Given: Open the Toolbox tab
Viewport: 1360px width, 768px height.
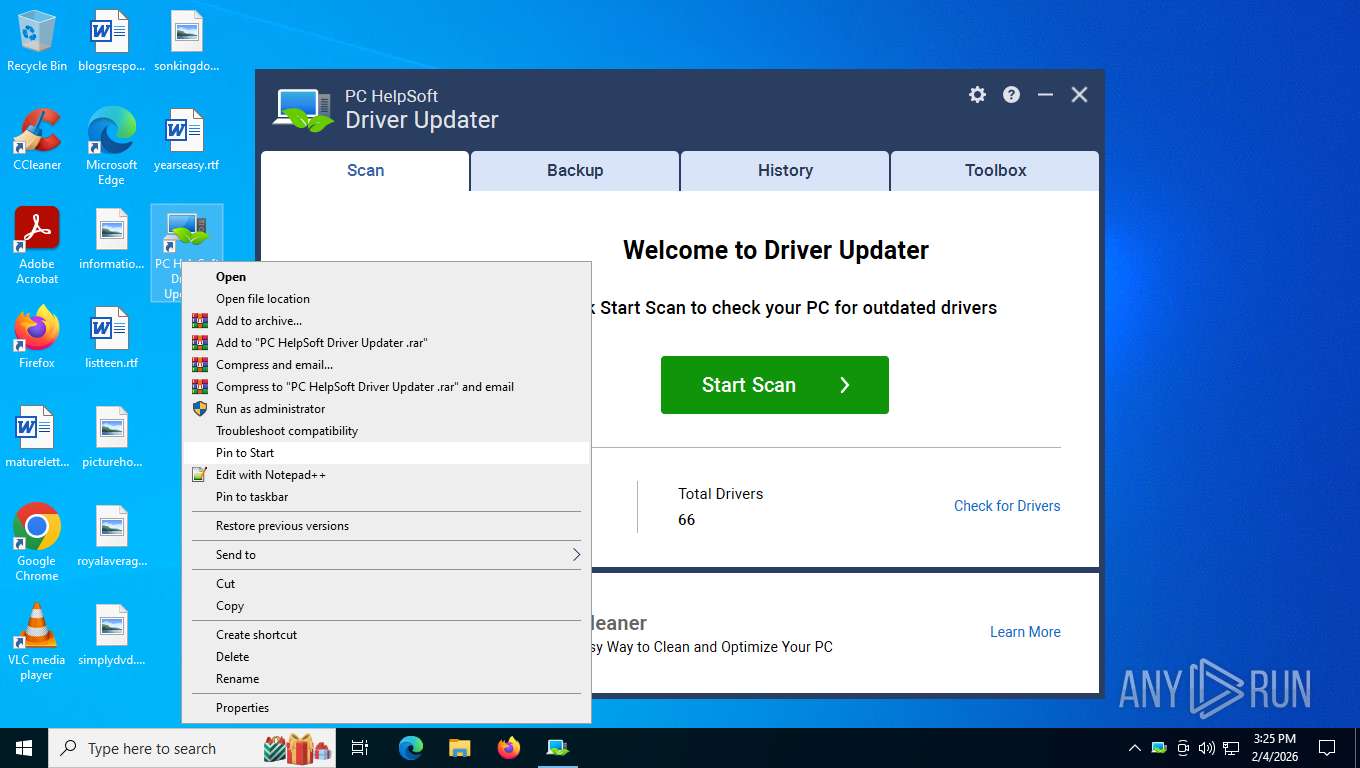Looking at the screenshot, I should [x=995, y=170].
